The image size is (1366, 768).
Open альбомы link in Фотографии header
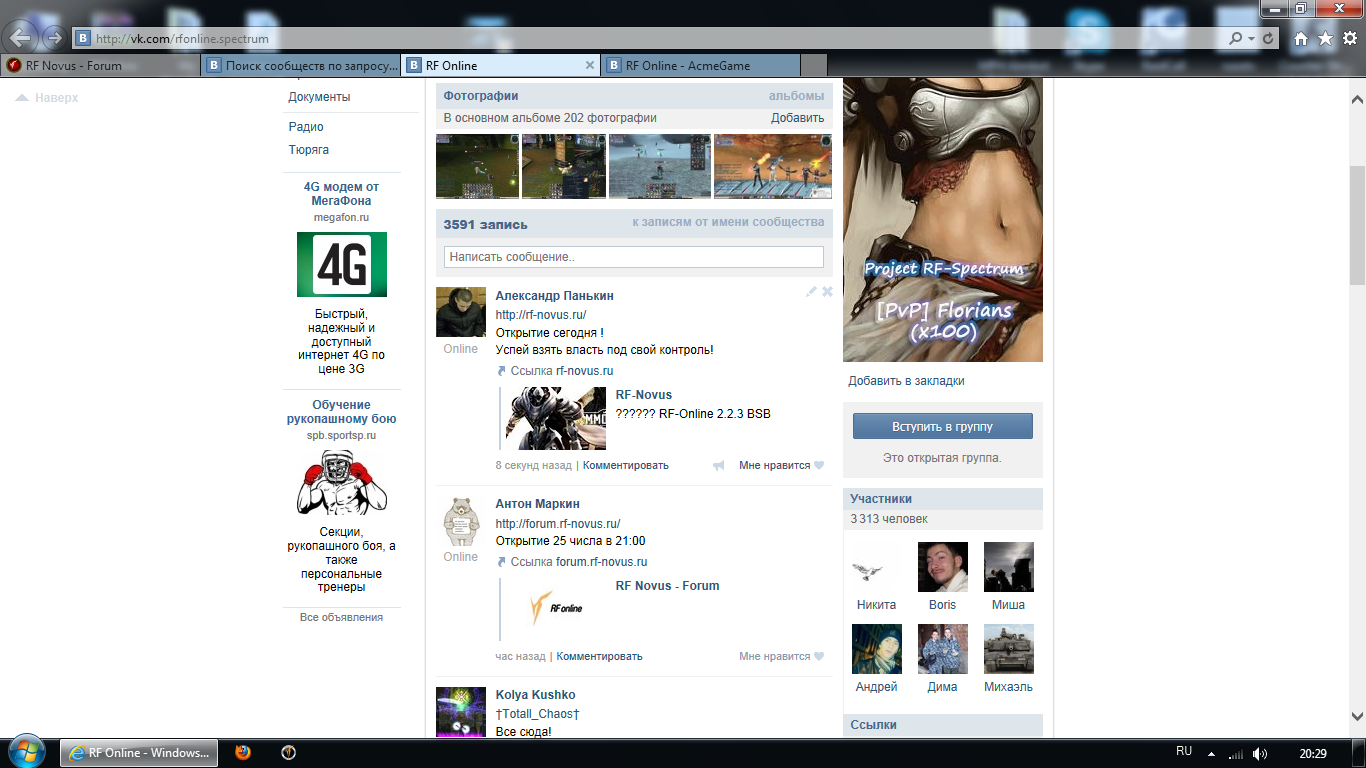(796, 96)
